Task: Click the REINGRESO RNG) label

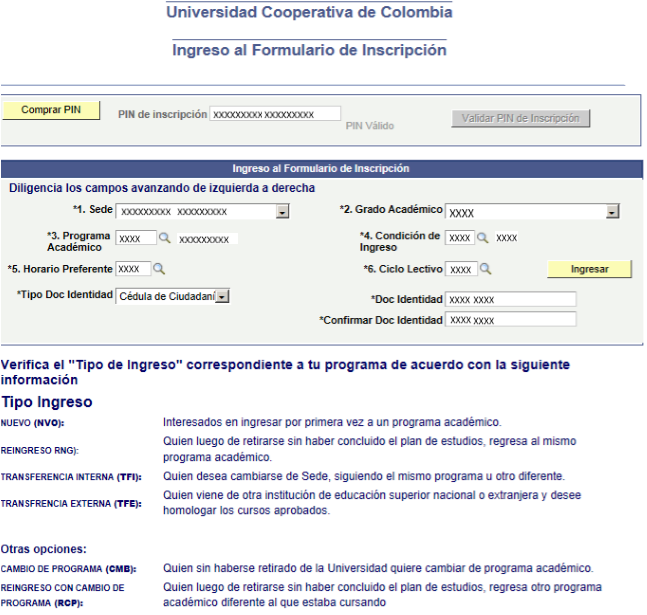Action: click(x=40, y=450)
